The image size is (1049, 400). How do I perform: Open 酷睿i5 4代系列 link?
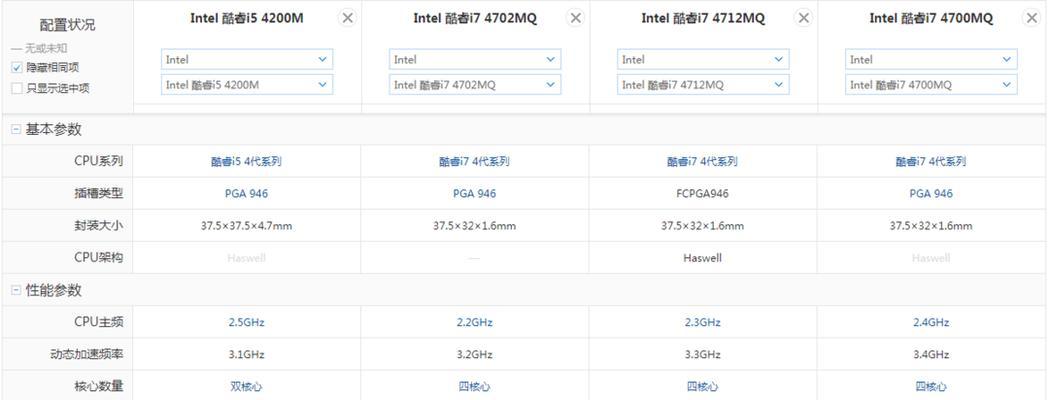(x=246, y=161)
